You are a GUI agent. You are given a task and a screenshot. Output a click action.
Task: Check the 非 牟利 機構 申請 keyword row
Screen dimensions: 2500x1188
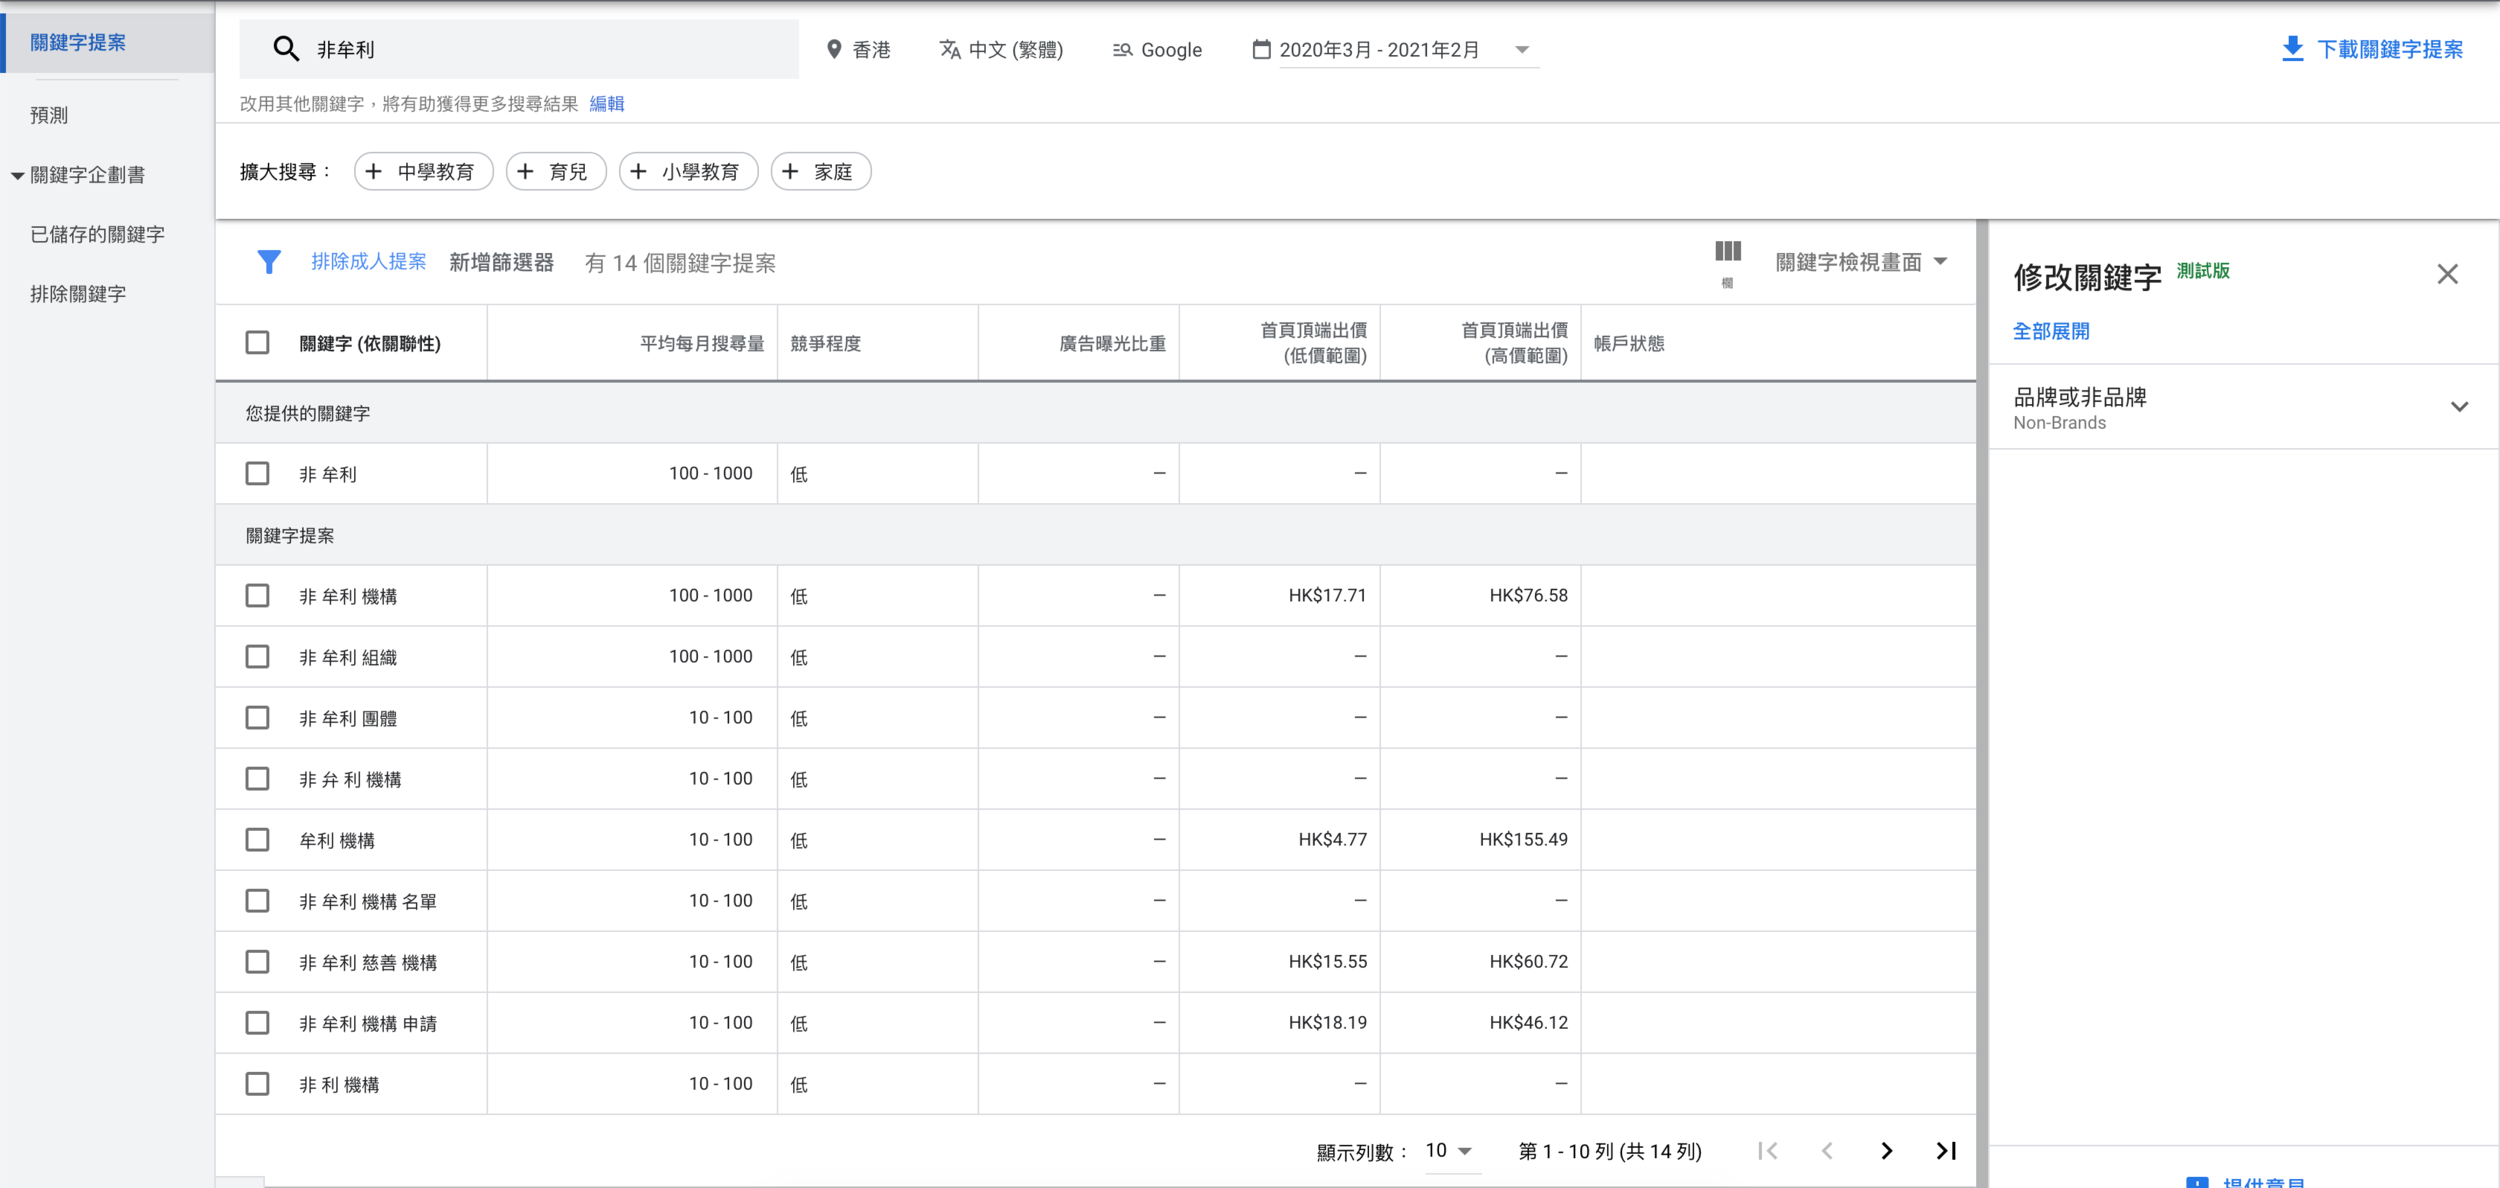(x=257, y=1023)
